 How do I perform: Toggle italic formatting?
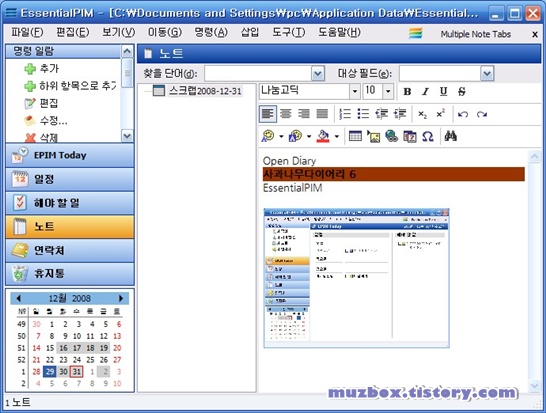coord(425,92)
